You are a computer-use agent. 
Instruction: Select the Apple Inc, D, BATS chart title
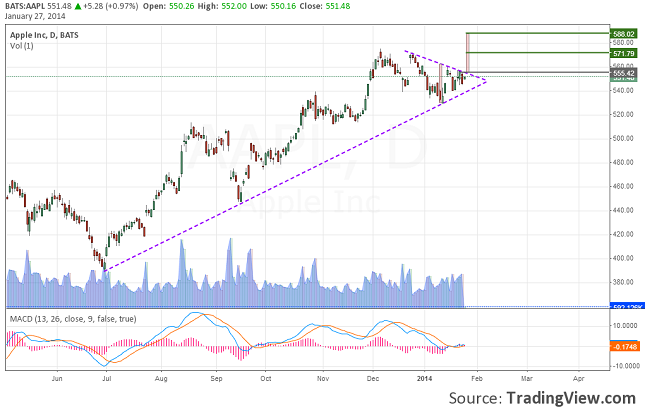pos(44,35)
